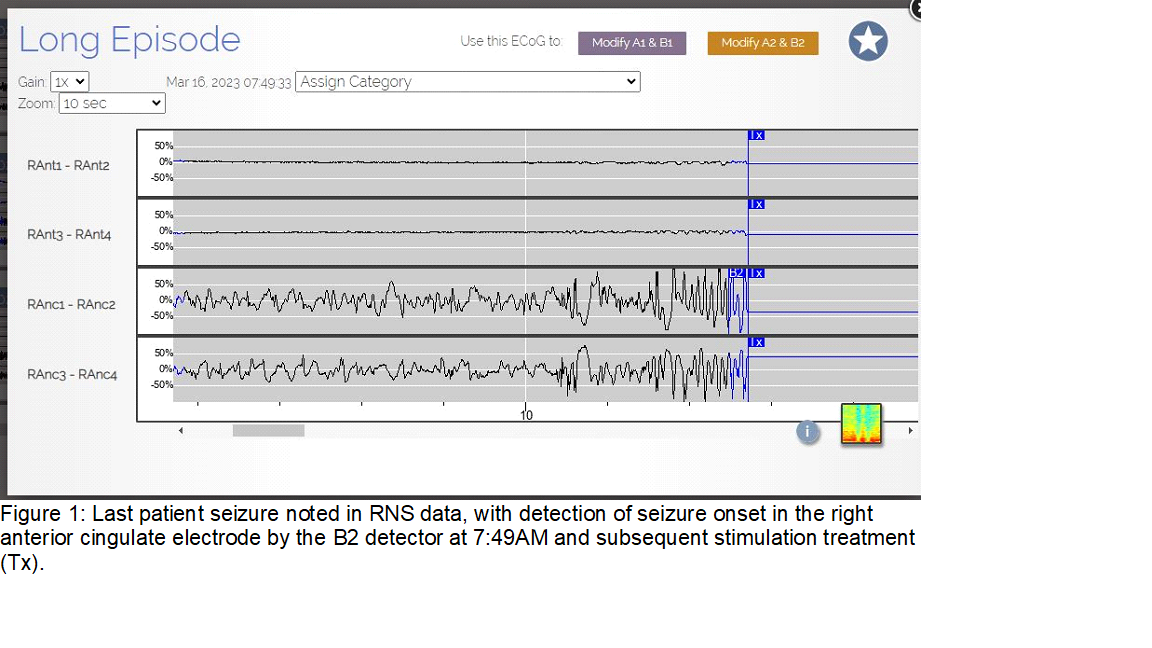
Task: Expand the Zoom 10 sec dropdown
Action: point(112,103)
